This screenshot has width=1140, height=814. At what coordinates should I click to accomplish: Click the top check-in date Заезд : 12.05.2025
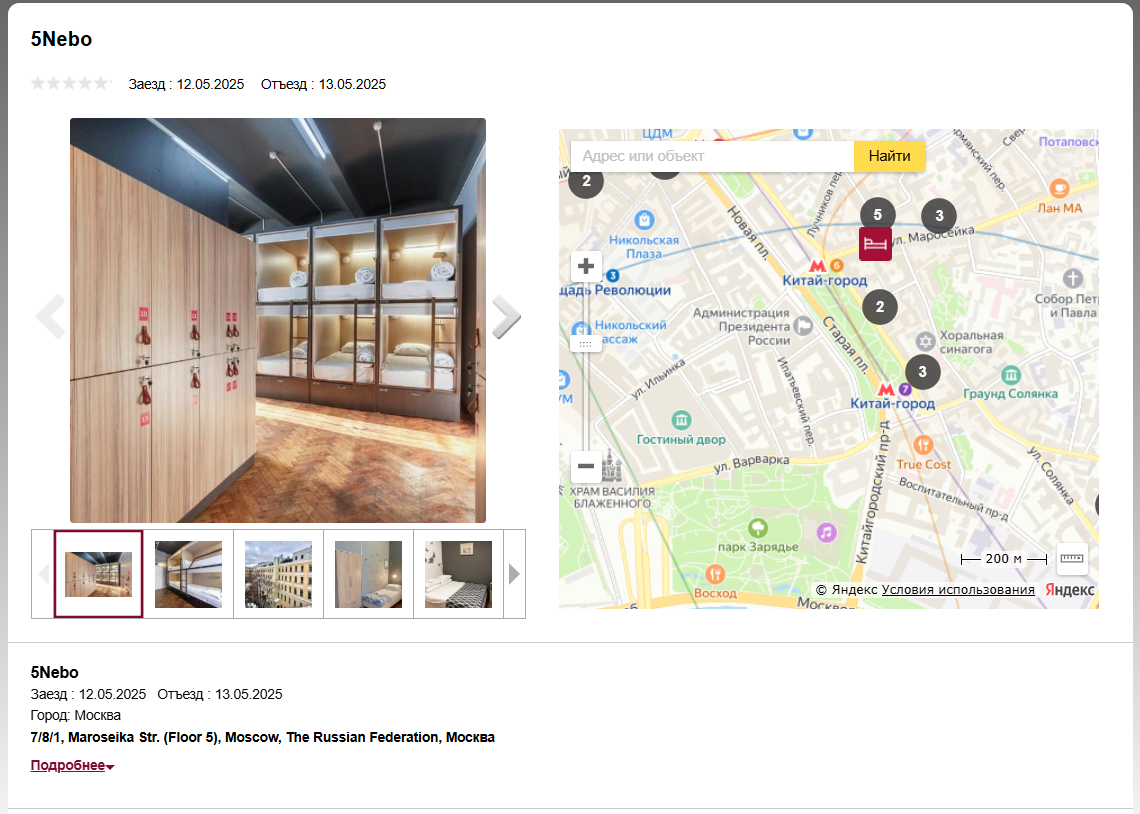186,84
